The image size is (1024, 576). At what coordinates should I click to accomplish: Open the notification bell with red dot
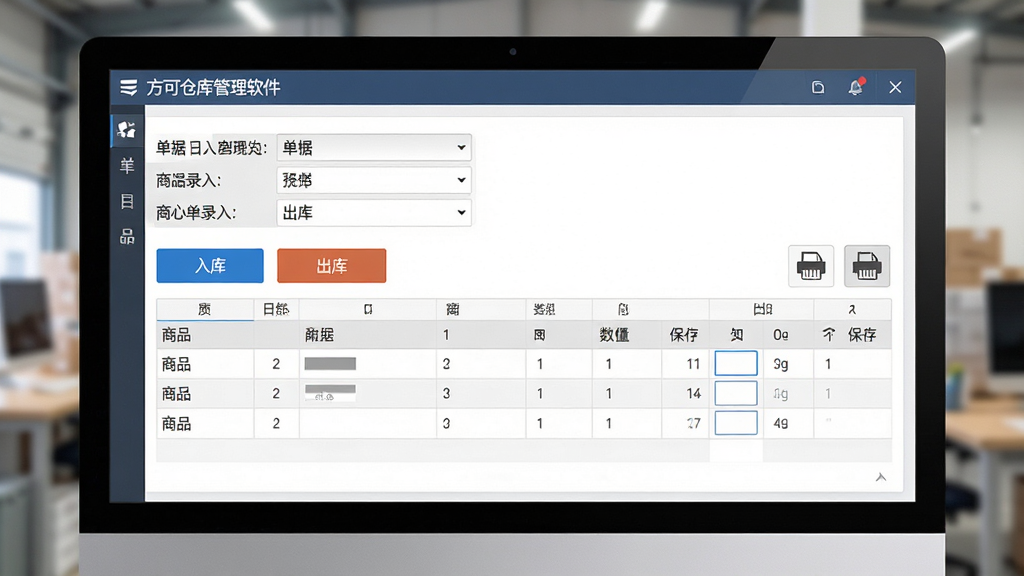point(856,87)
